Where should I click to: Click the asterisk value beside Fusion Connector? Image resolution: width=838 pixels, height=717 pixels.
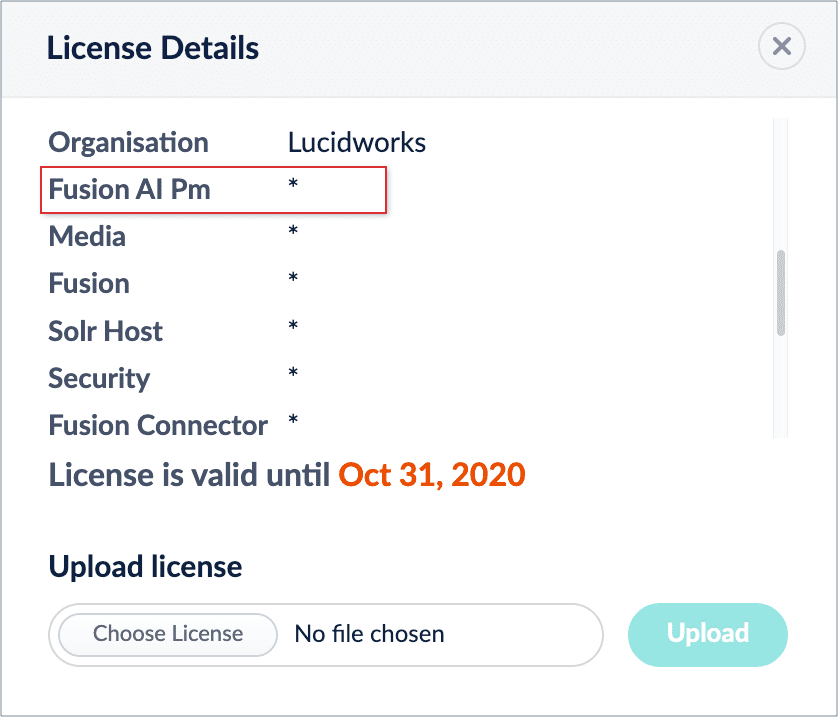click(293, 419)
